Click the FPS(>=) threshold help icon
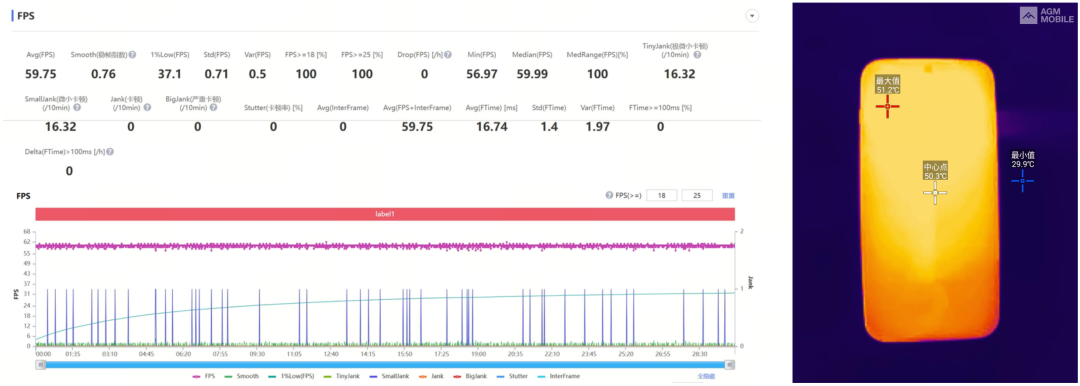The image size is (1080, 386). 609,196
